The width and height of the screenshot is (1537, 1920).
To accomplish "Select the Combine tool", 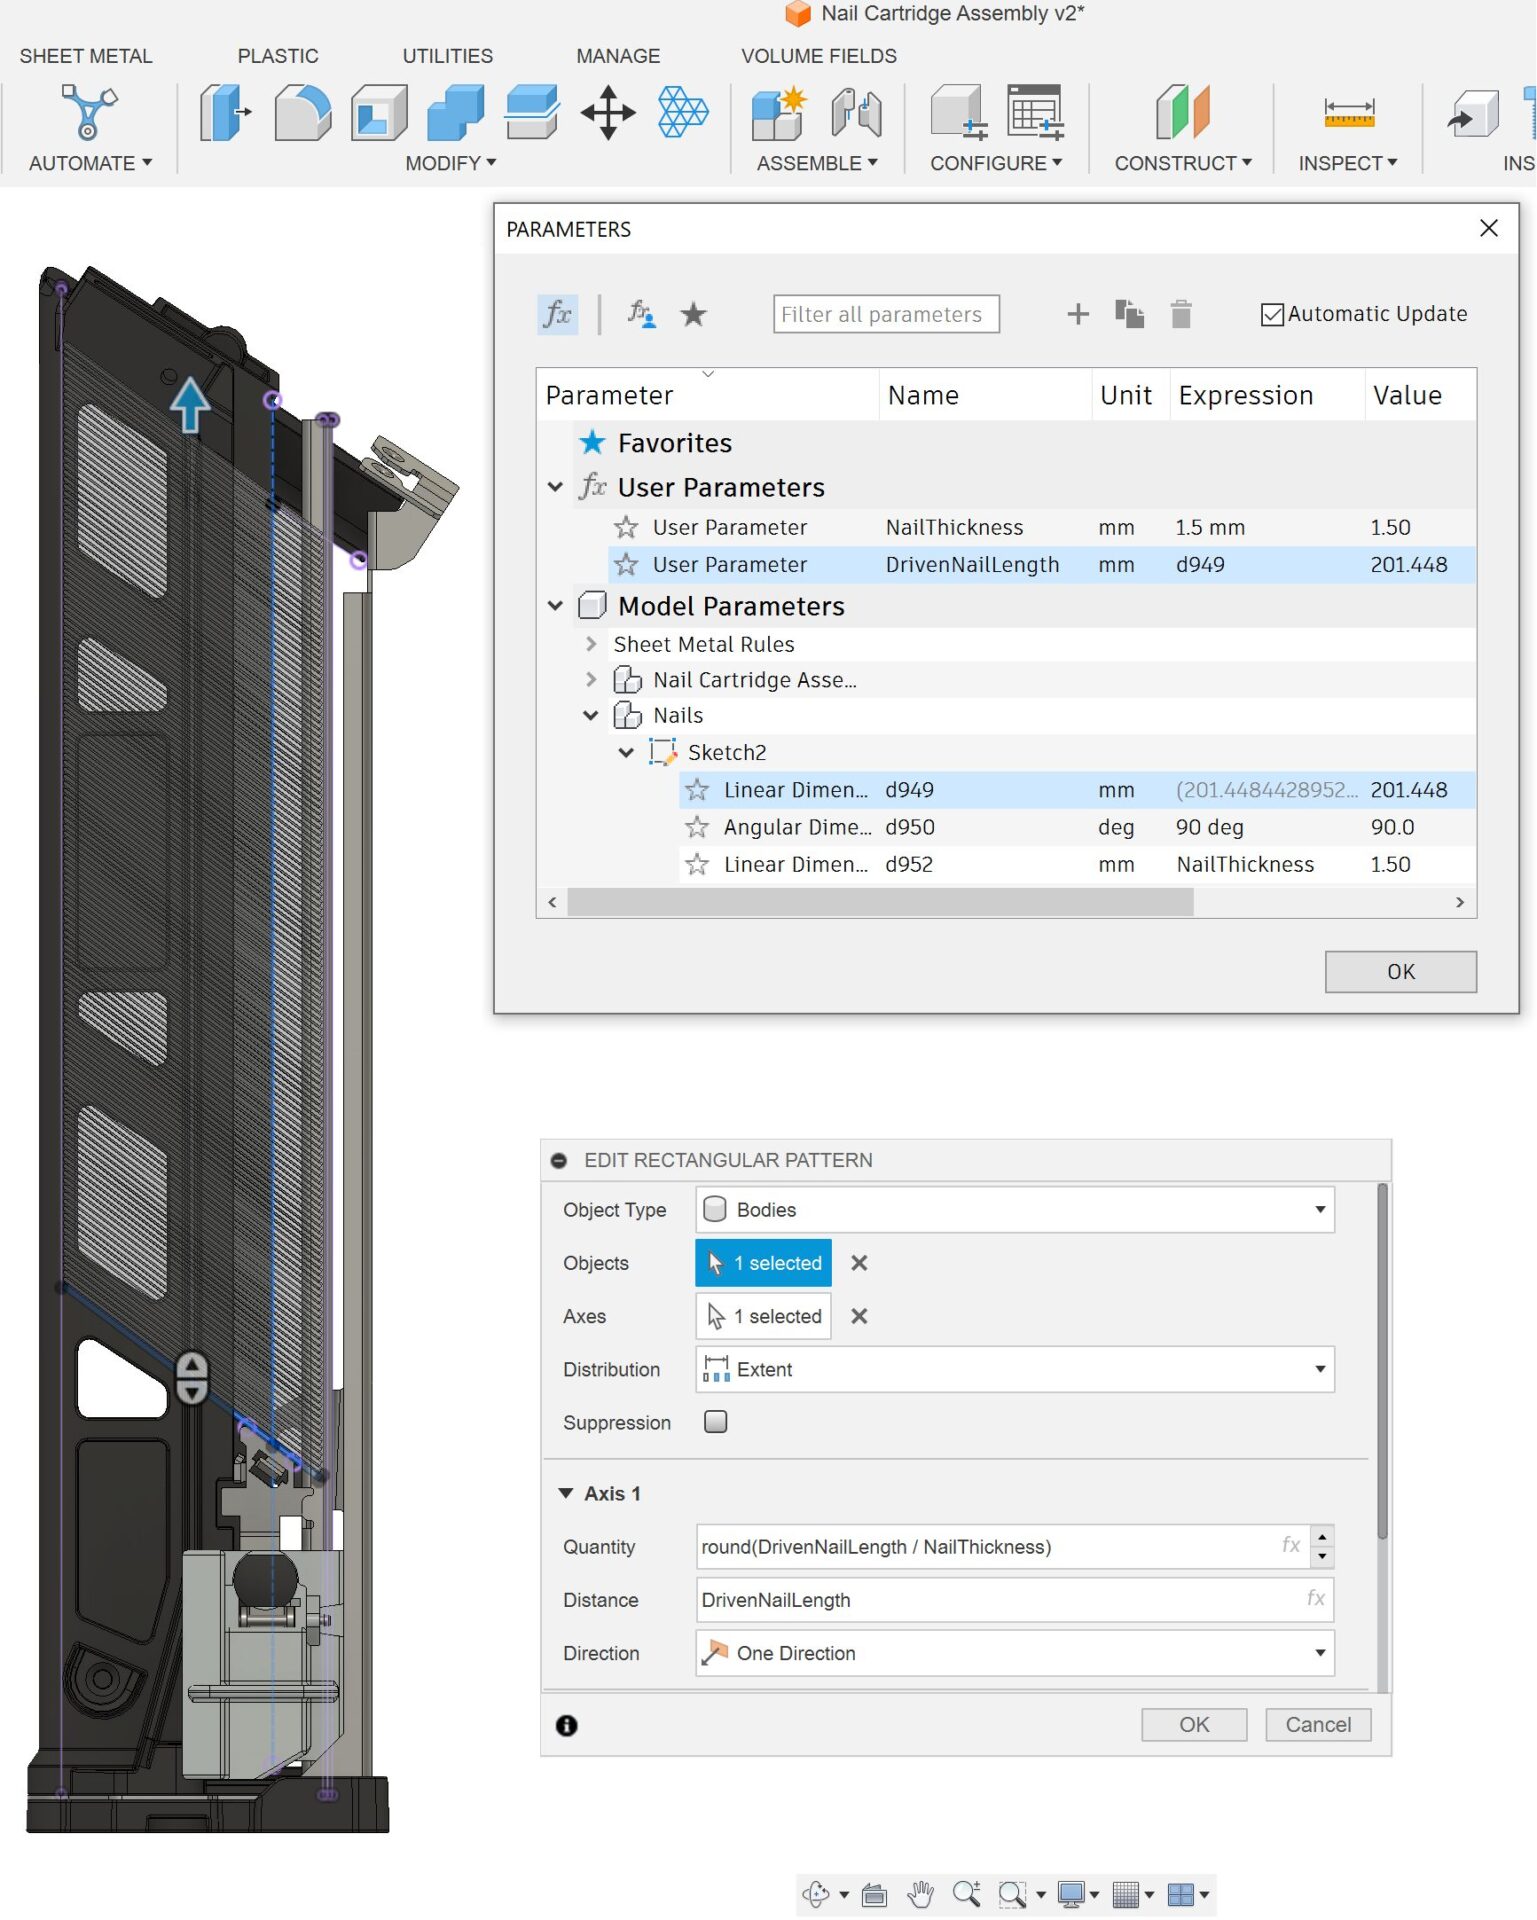I will coord(455,111).
